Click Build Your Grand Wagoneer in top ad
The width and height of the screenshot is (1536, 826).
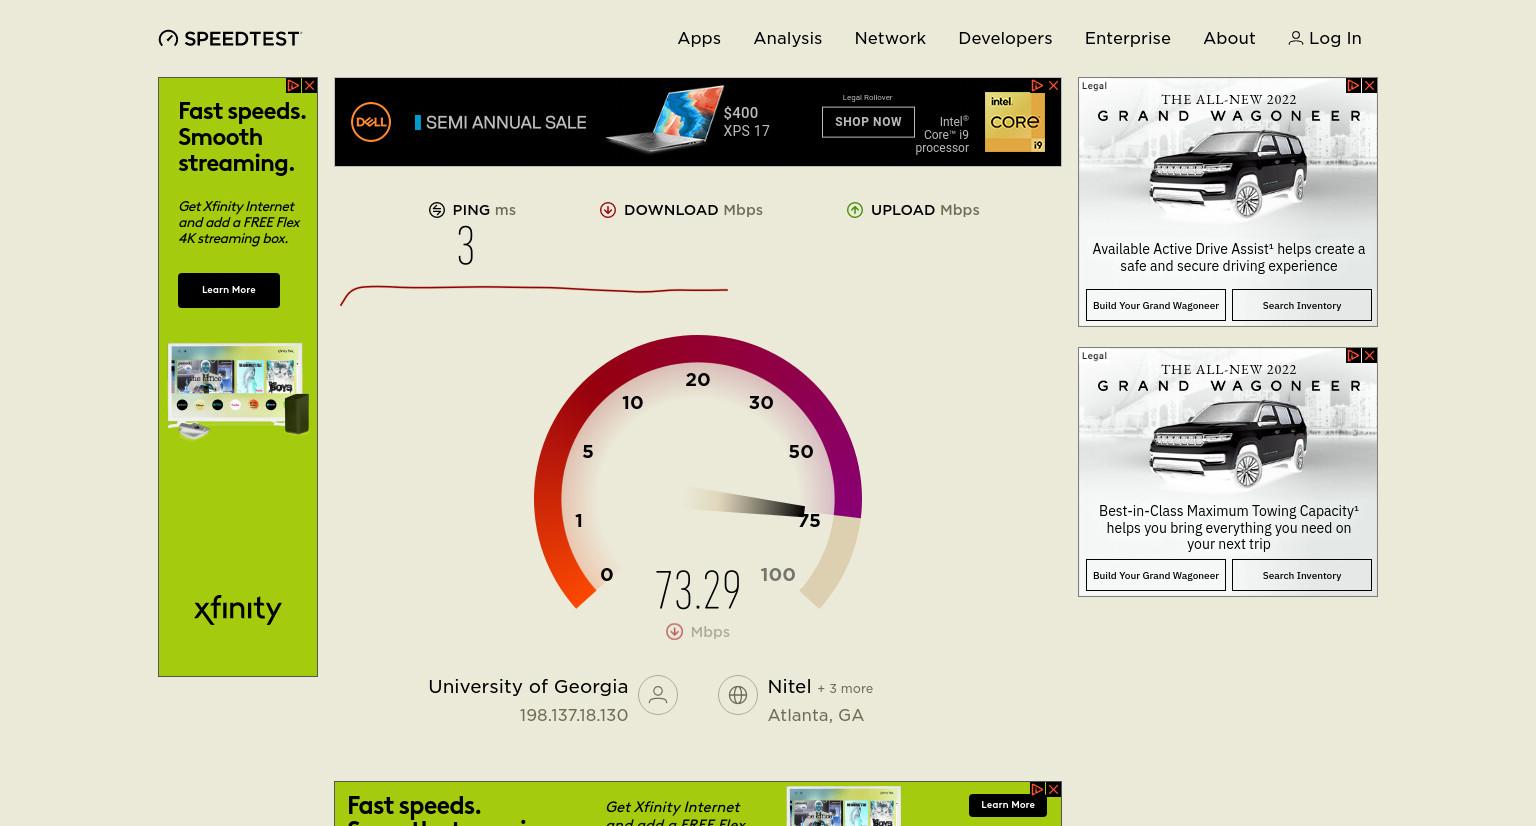pyautogui.click(x=1156, y=305)
